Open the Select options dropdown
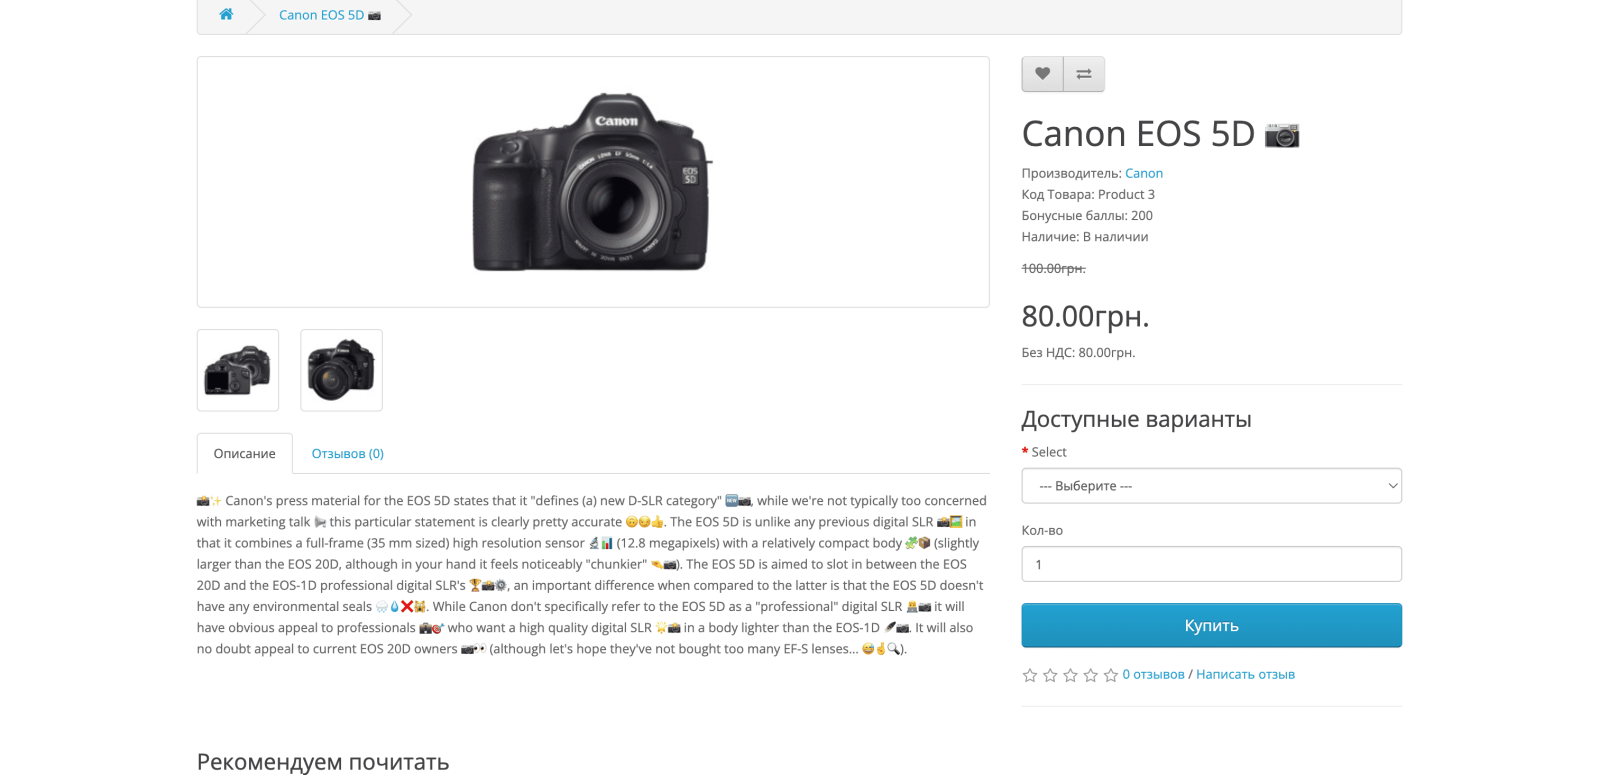1600x784 pixels. point(1211,486)
